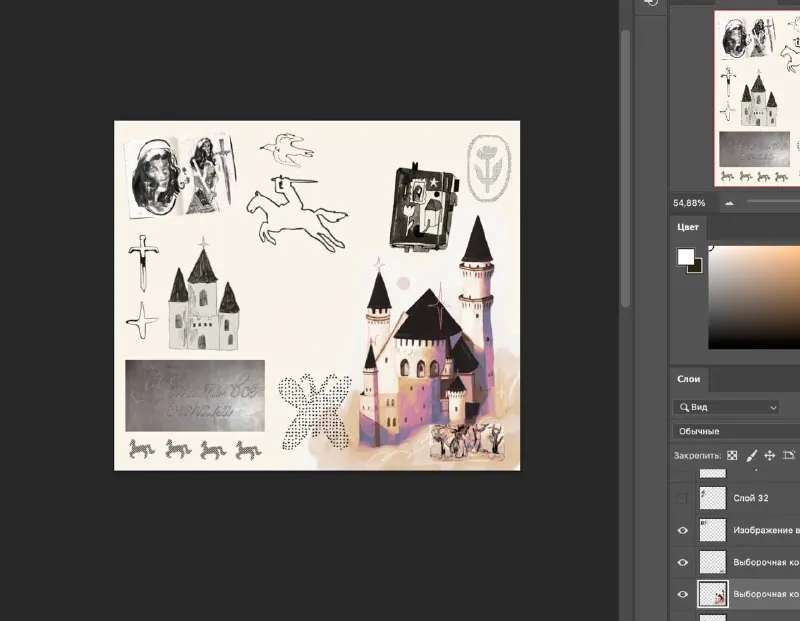Switch to the Слои panel tab

(688, 379)
